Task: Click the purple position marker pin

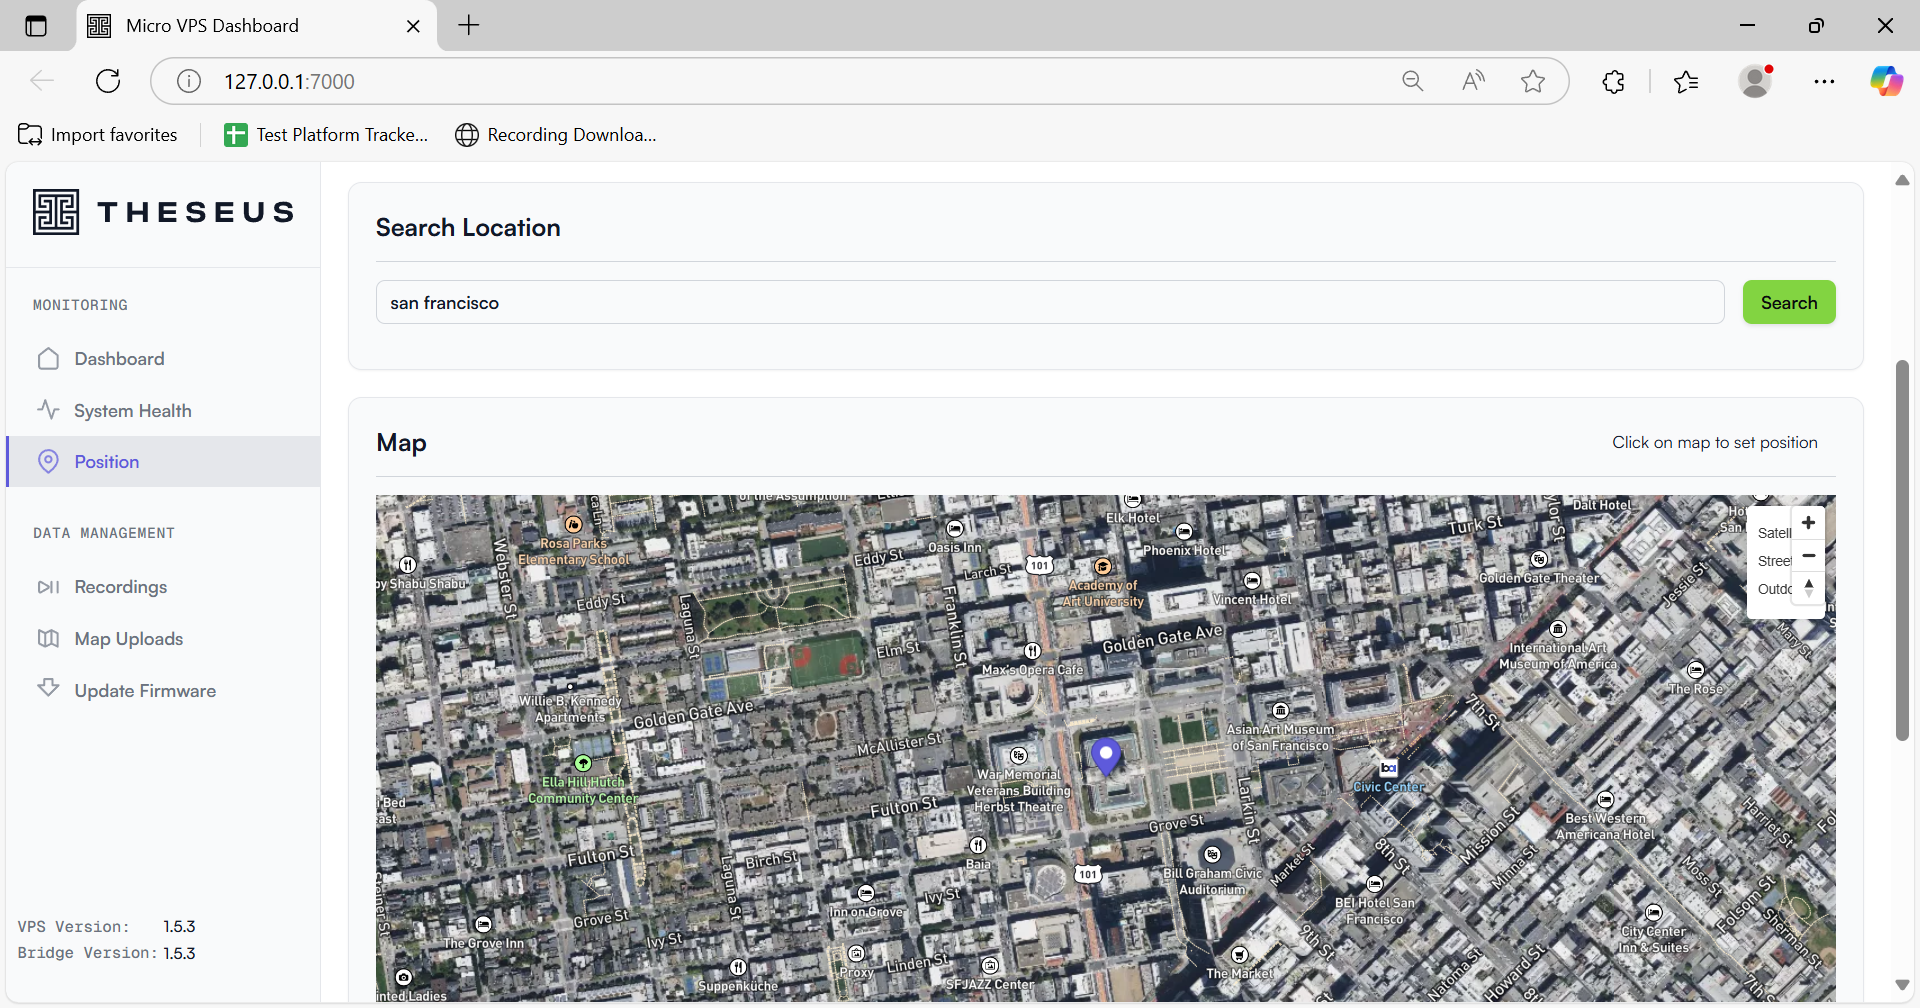Action: click(1105, 755)
